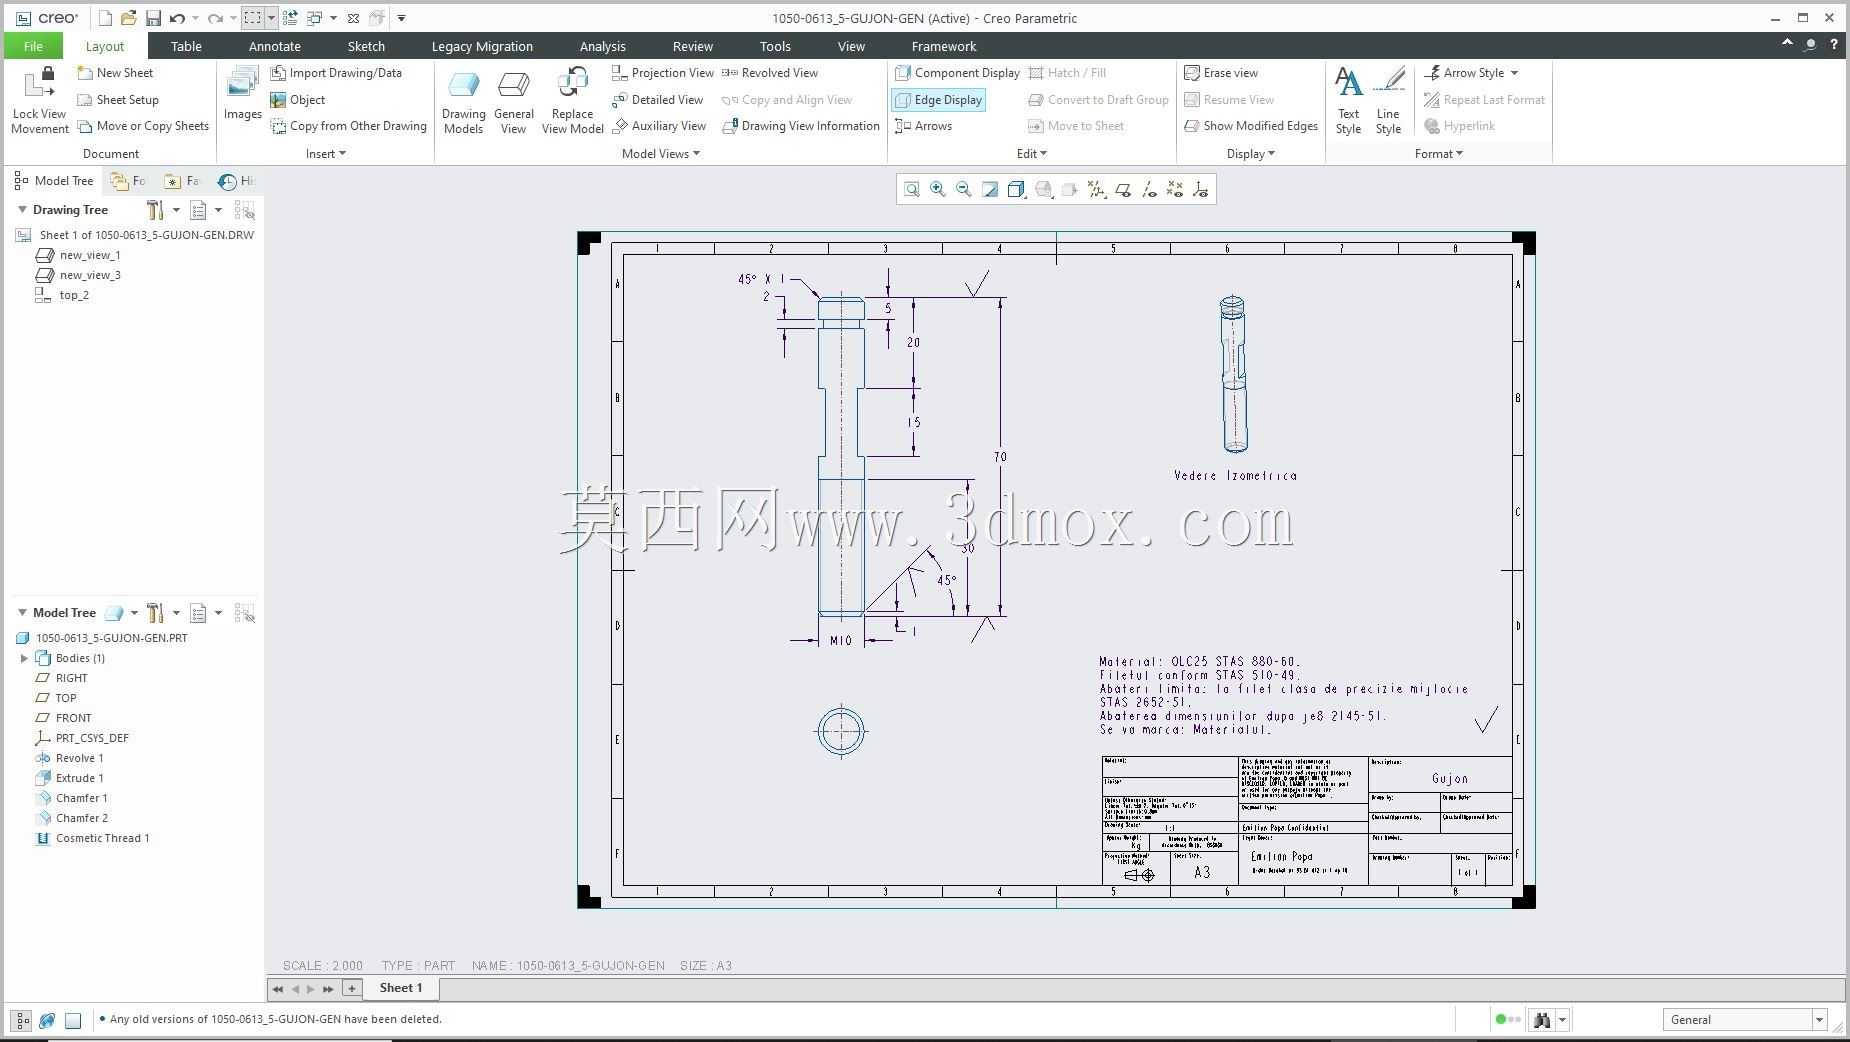
Task: Click Lock View Movement
Action: (39, 100)
